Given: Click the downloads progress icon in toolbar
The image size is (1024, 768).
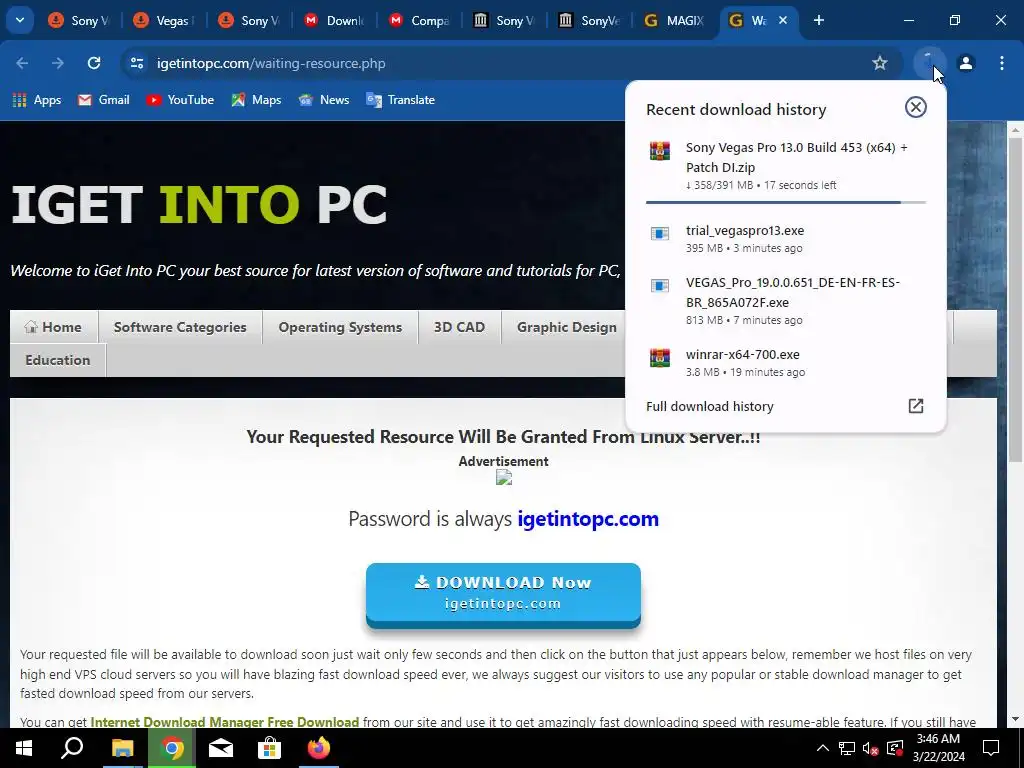Looking at the screenshot, I should click(929, 63).
